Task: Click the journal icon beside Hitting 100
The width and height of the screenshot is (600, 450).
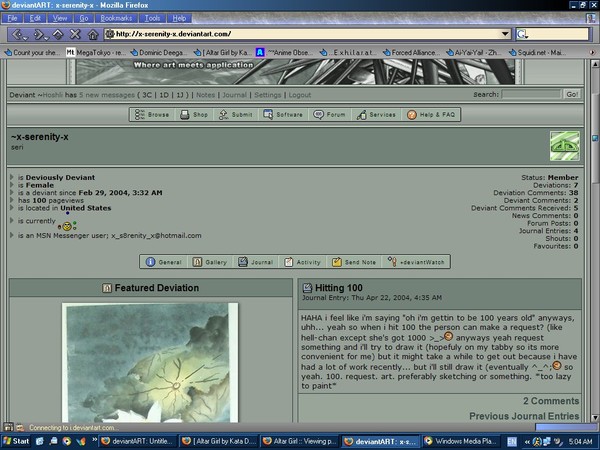Action: 307,288
